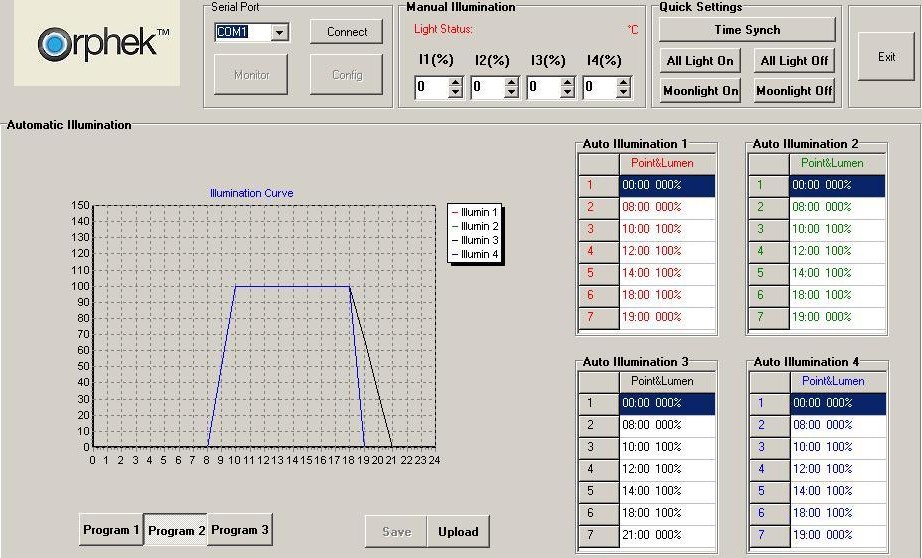
Task: Switch to Program 1
Action: [x=111, y=530]
